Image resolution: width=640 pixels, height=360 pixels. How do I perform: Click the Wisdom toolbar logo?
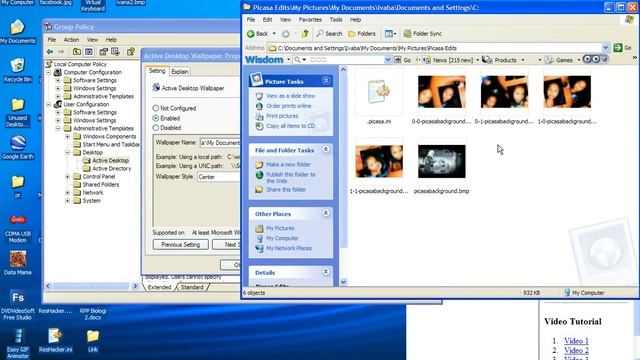point(264,60)
